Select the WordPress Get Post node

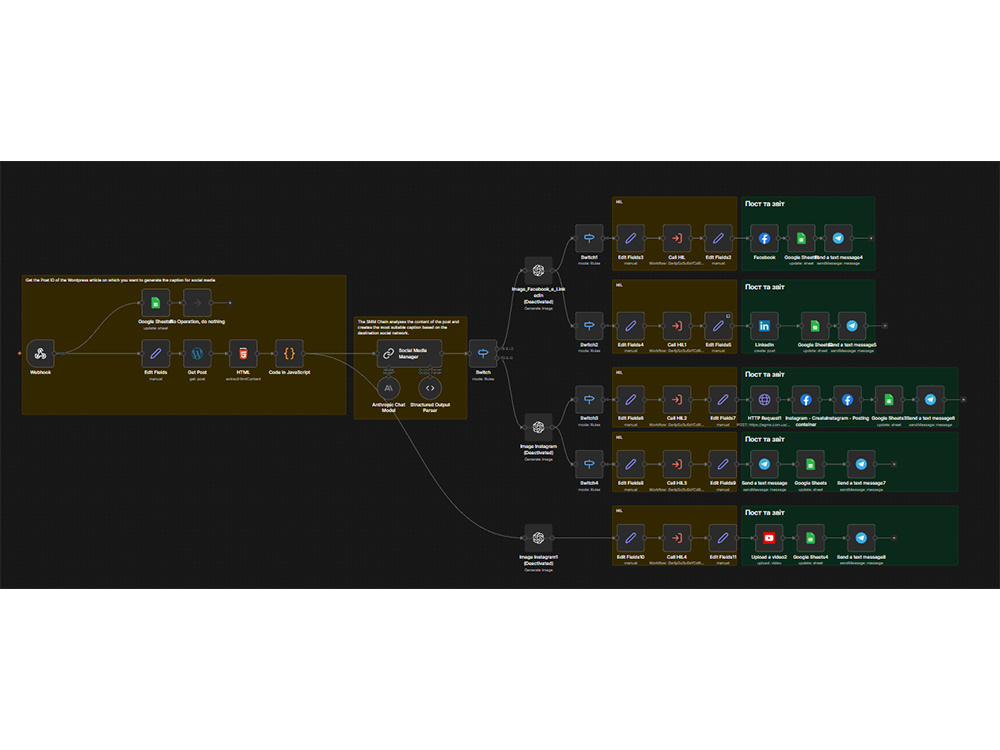click(197, 353)
